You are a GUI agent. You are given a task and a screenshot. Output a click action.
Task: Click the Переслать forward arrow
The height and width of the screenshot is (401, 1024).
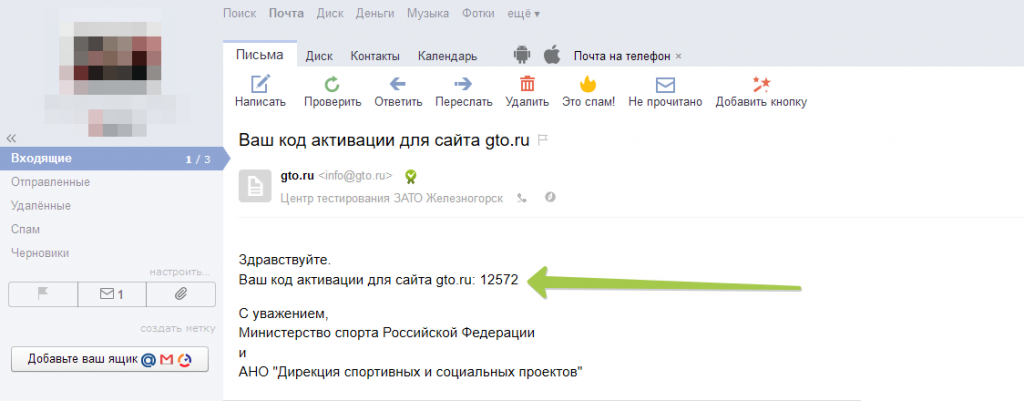(463, 84)
